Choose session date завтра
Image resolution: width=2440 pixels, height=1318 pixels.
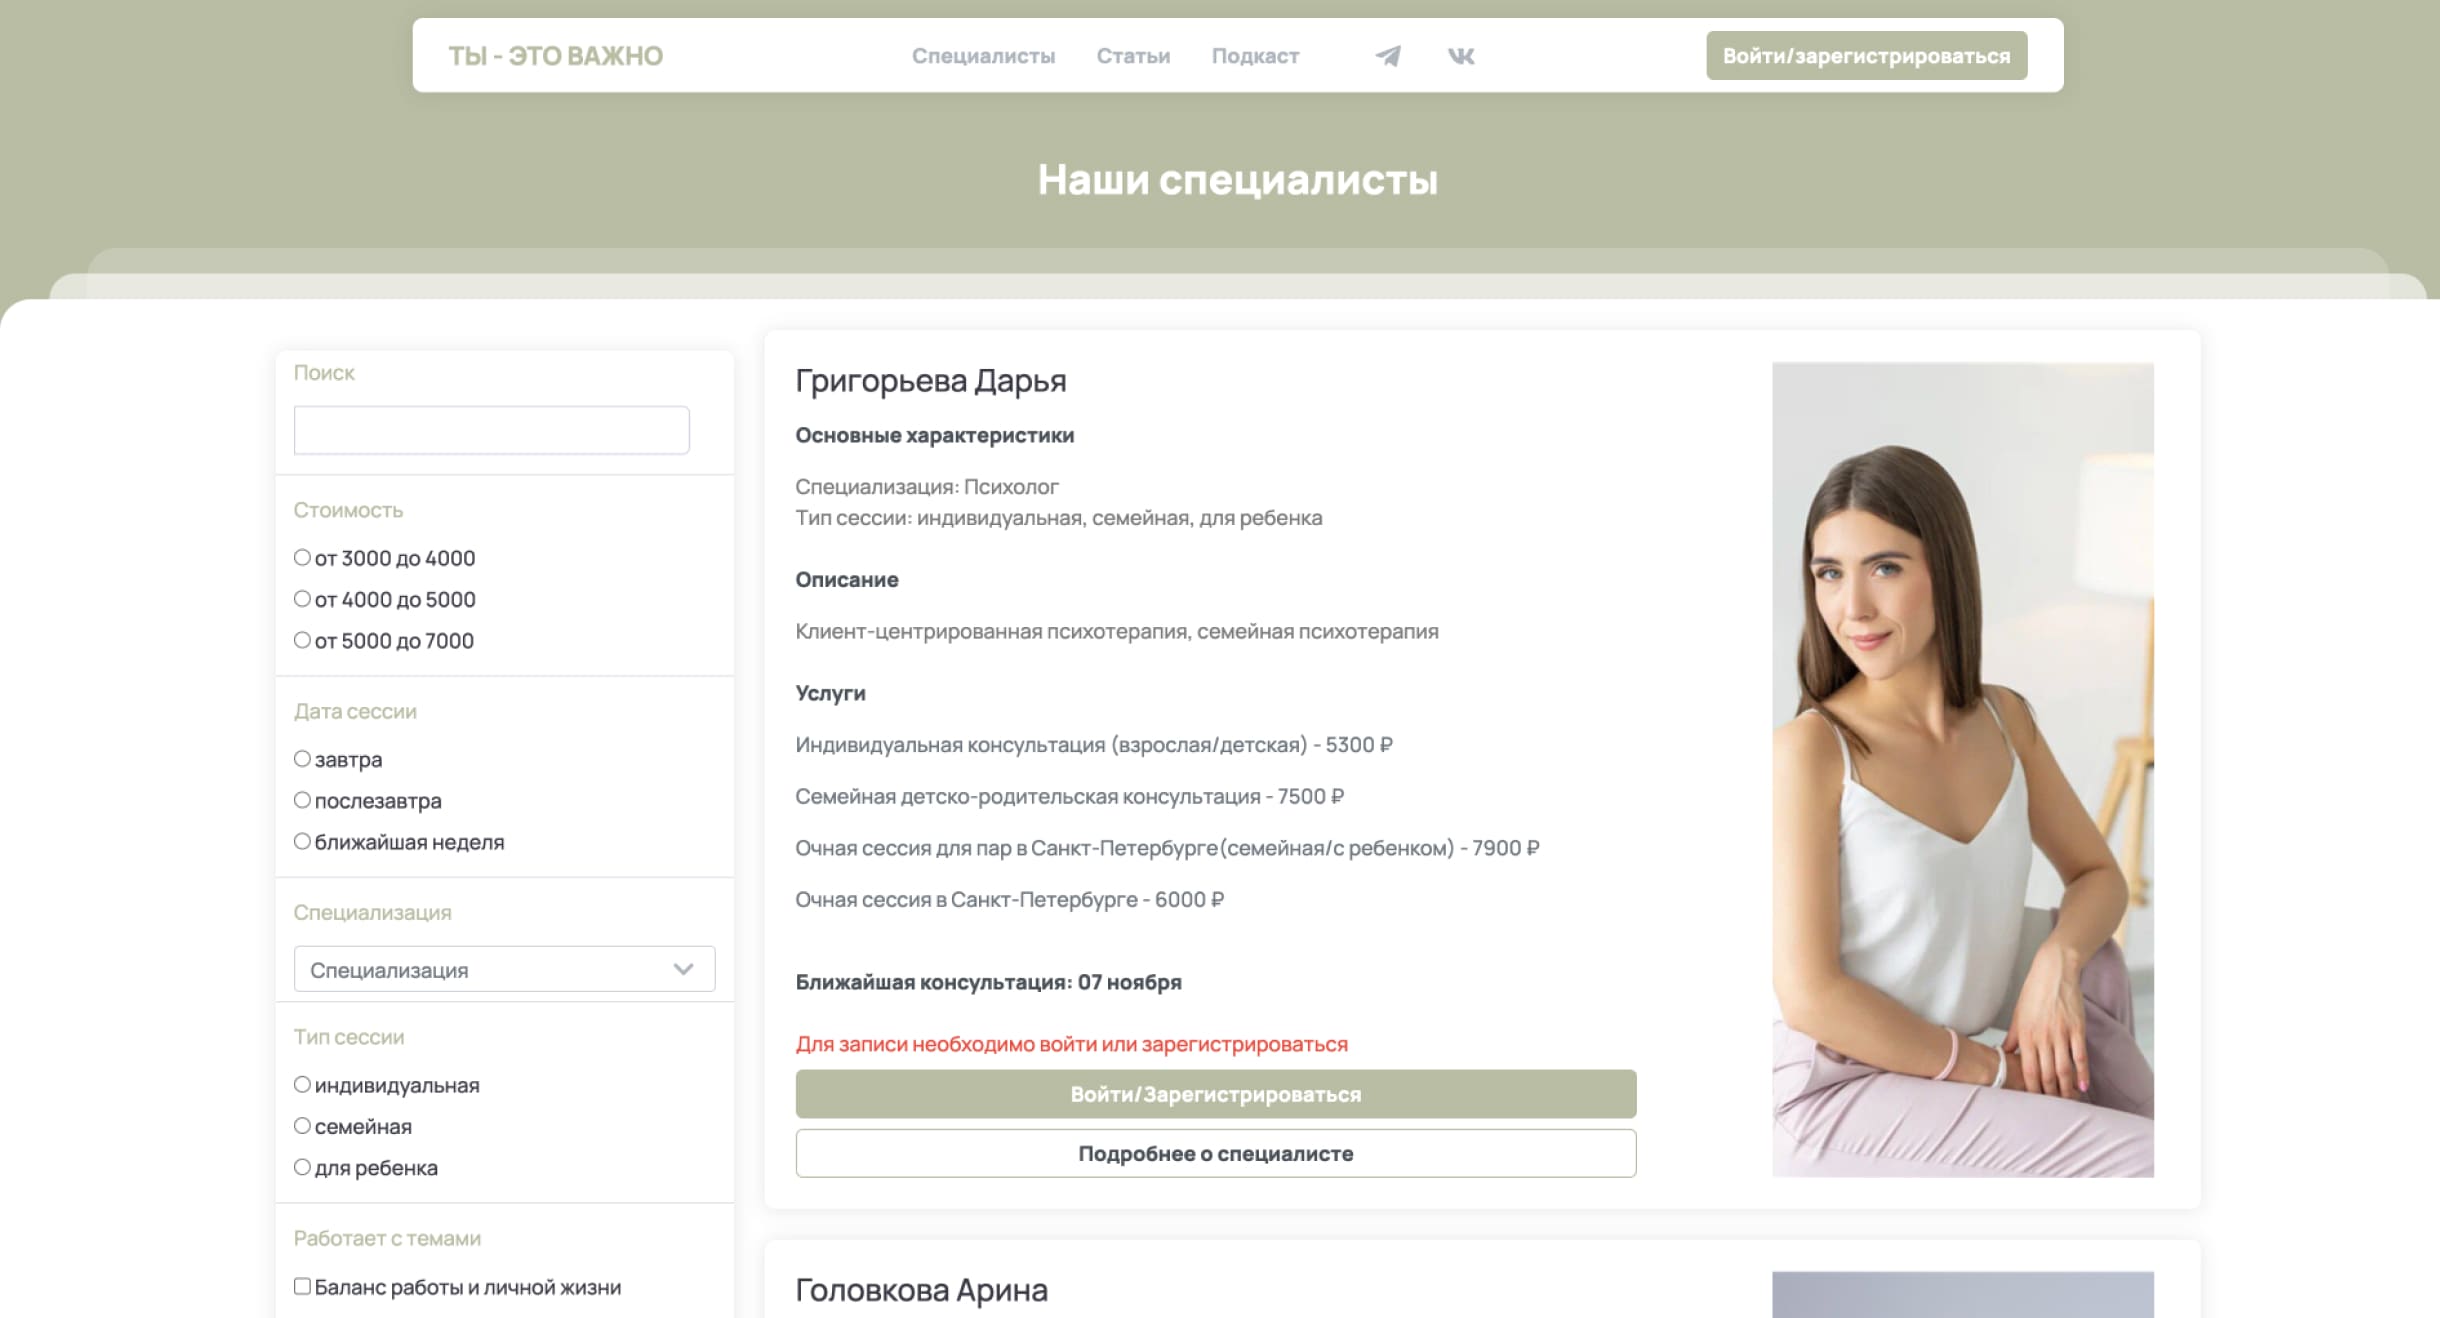click(302, 758)
